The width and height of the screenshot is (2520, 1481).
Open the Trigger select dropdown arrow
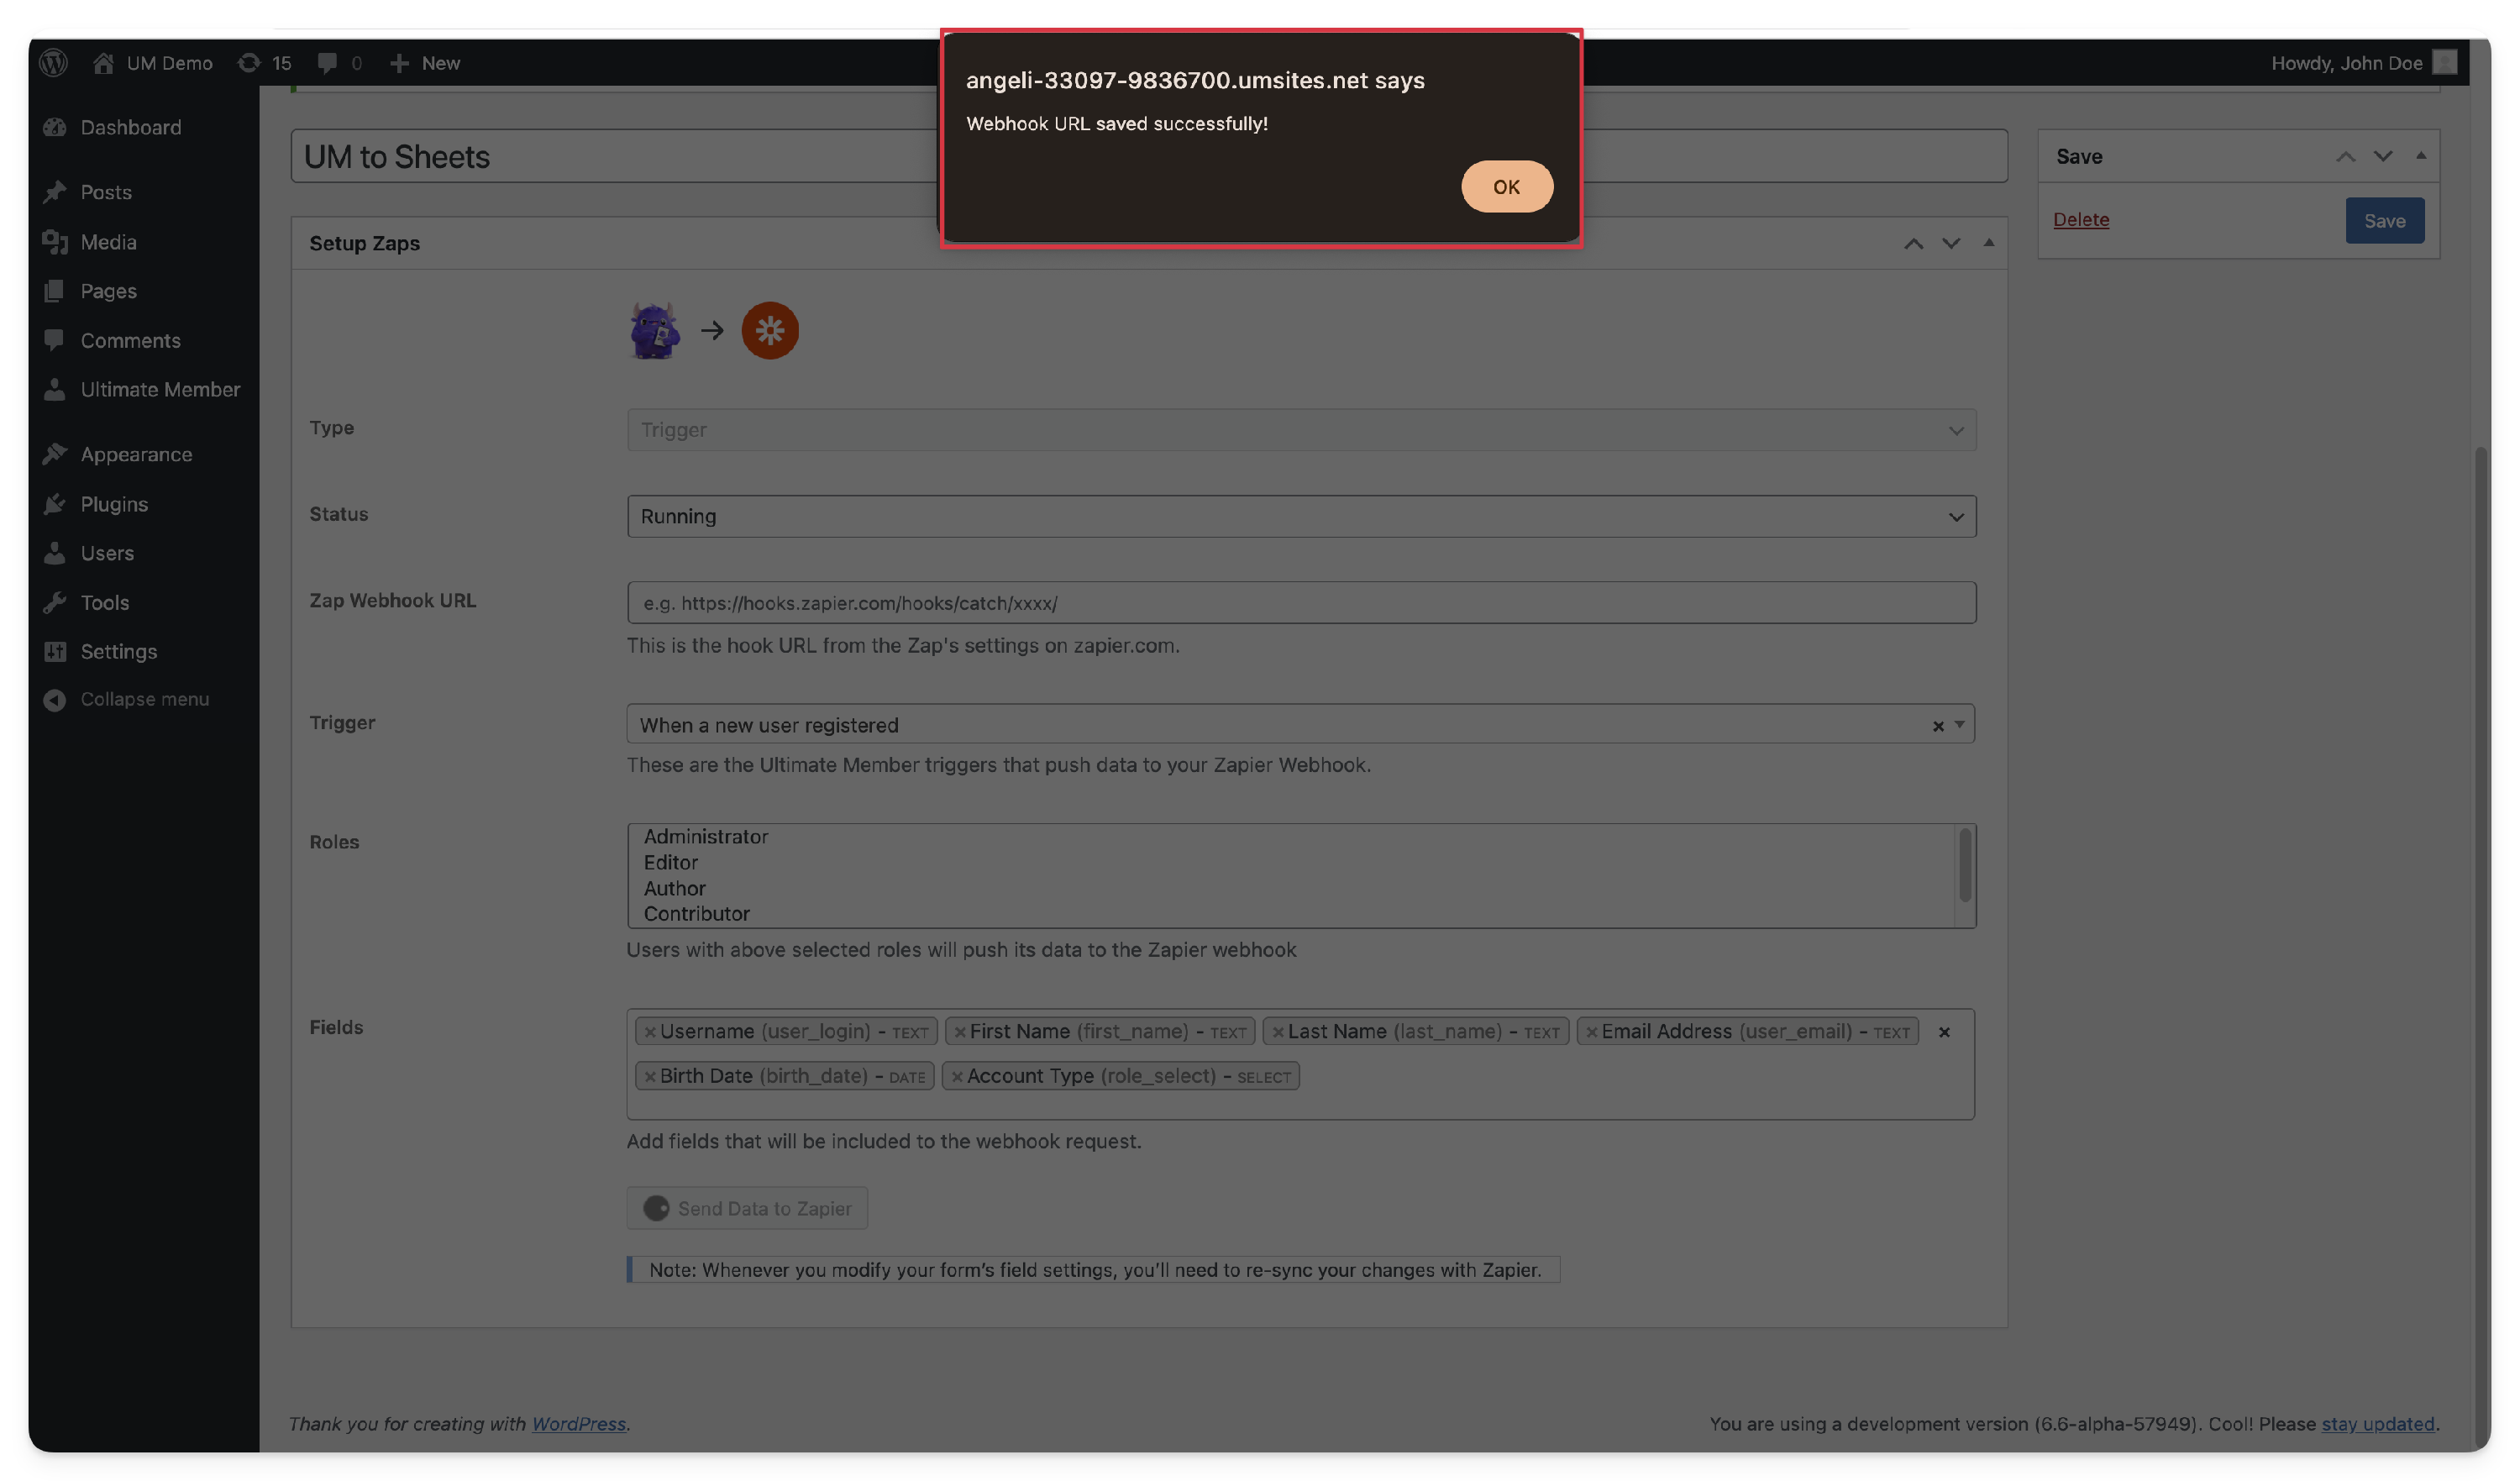pos(1958,724)
